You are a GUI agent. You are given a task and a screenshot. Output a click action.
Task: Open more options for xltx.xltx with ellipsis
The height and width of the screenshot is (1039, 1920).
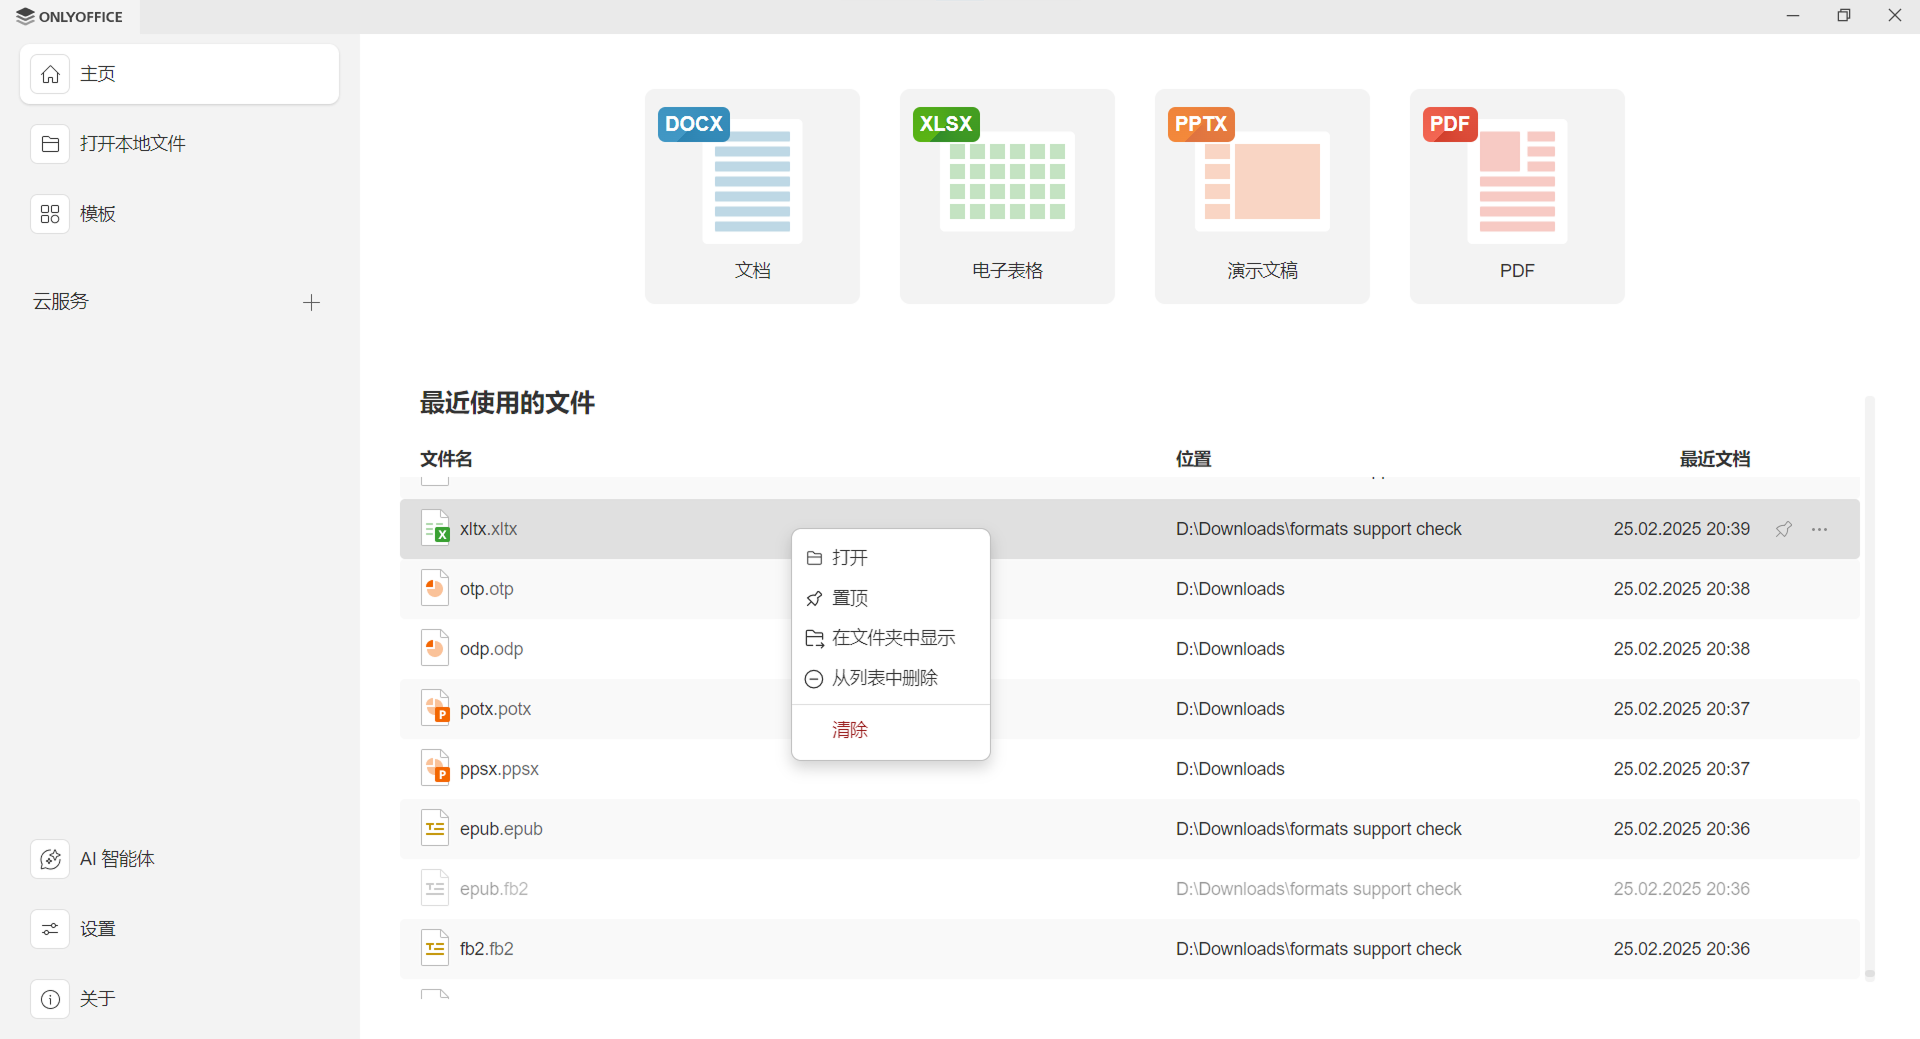1820,529
